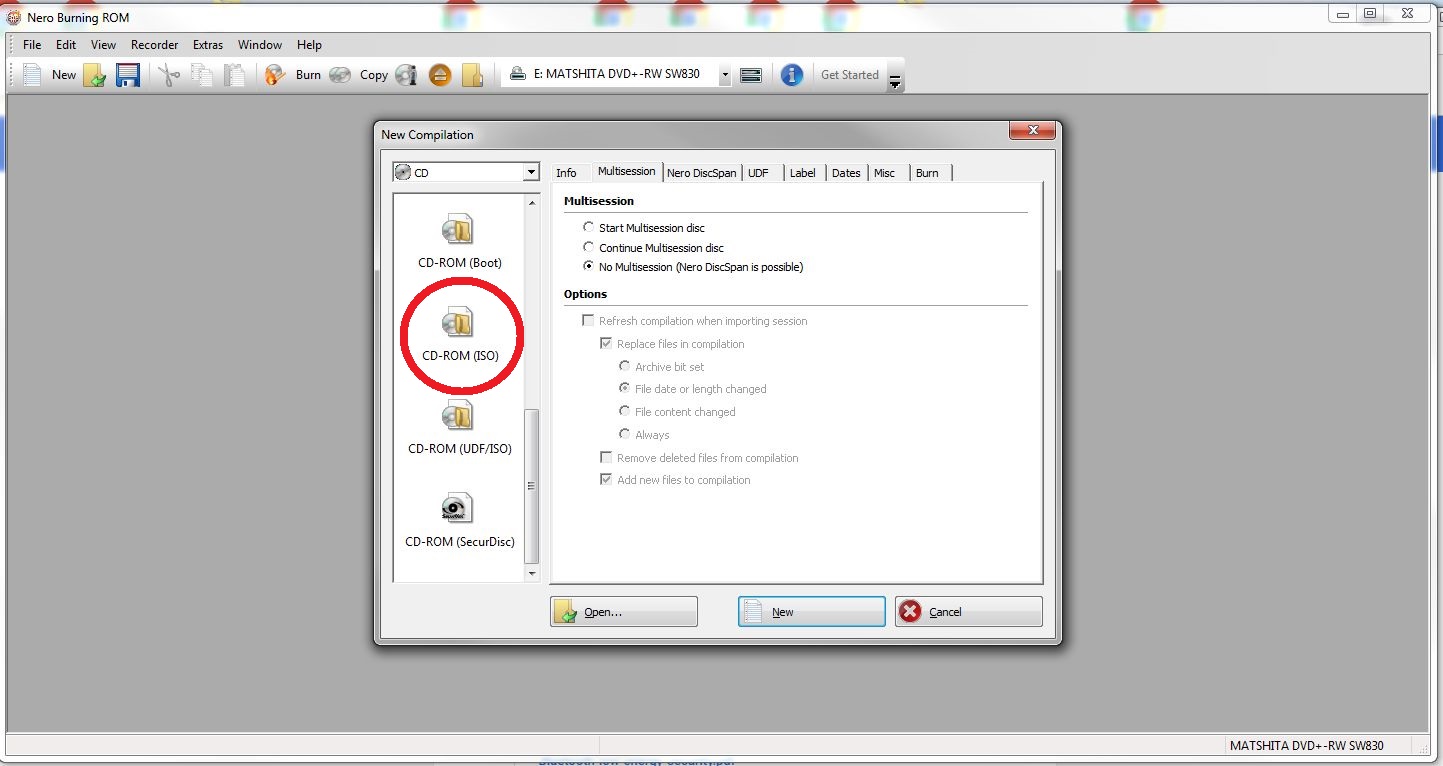
Task: Click the Burn flame disc icon
Action: pos(275,75)
